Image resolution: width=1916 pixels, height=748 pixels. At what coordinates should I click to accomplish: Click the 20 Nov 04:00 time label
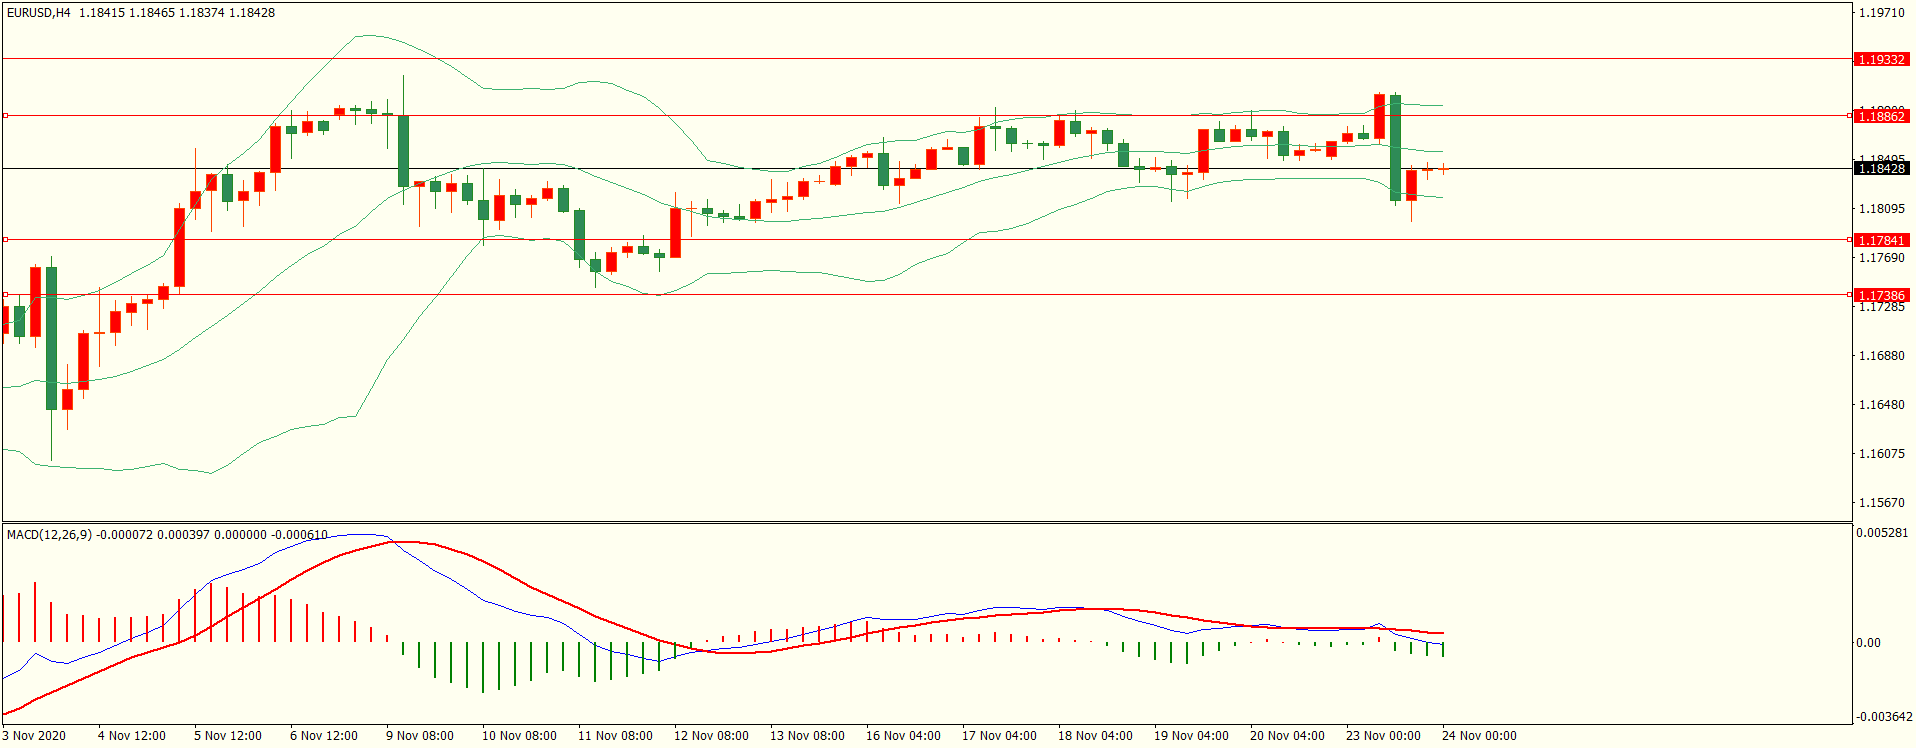[1287, 736]
